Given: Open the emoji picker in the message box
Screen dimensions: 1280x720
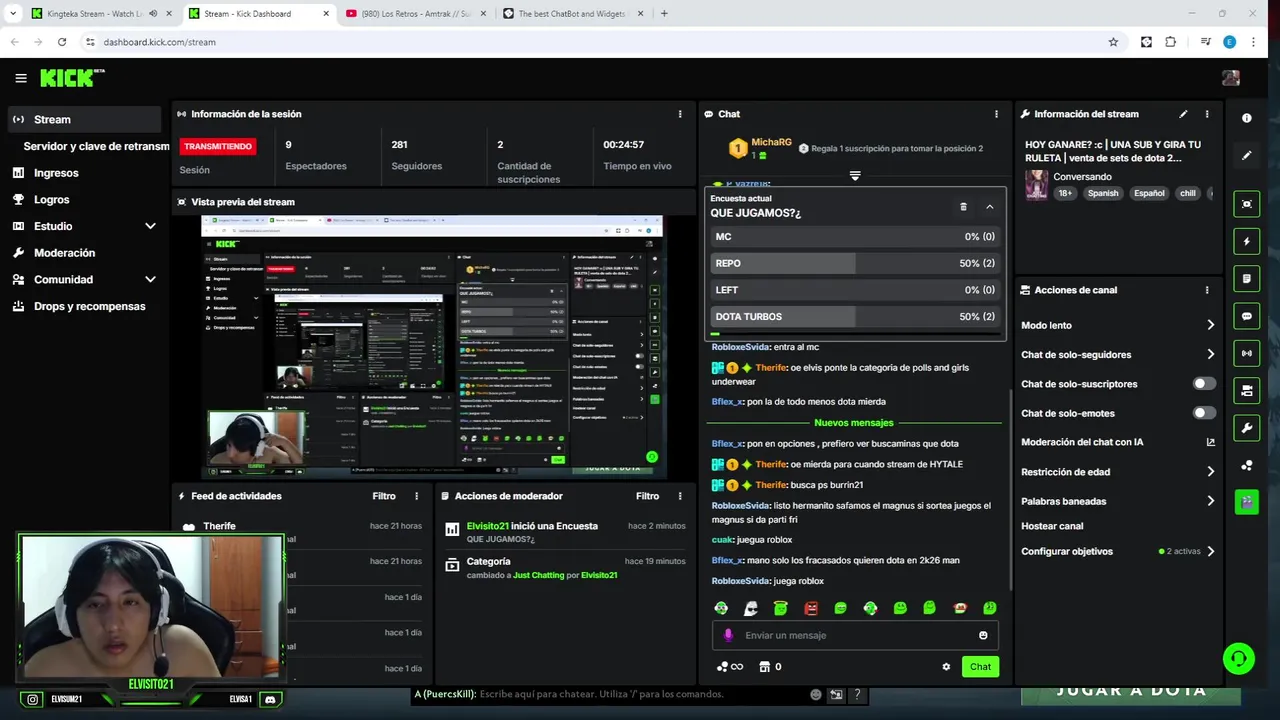Looking at the screenshot, I should (x=983, y=635).
